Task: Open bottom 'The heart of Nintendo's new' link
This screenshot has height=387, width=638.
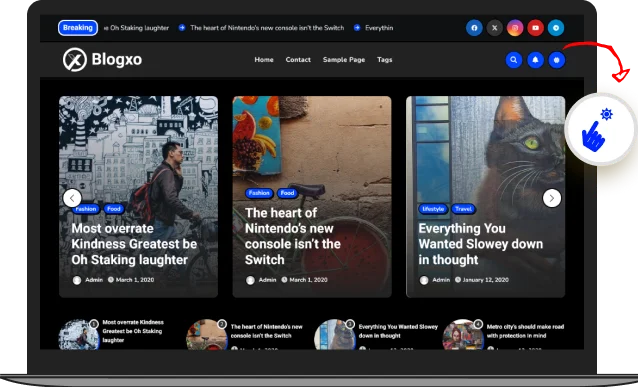Action: pyautogui.click(x=267, y=331)
